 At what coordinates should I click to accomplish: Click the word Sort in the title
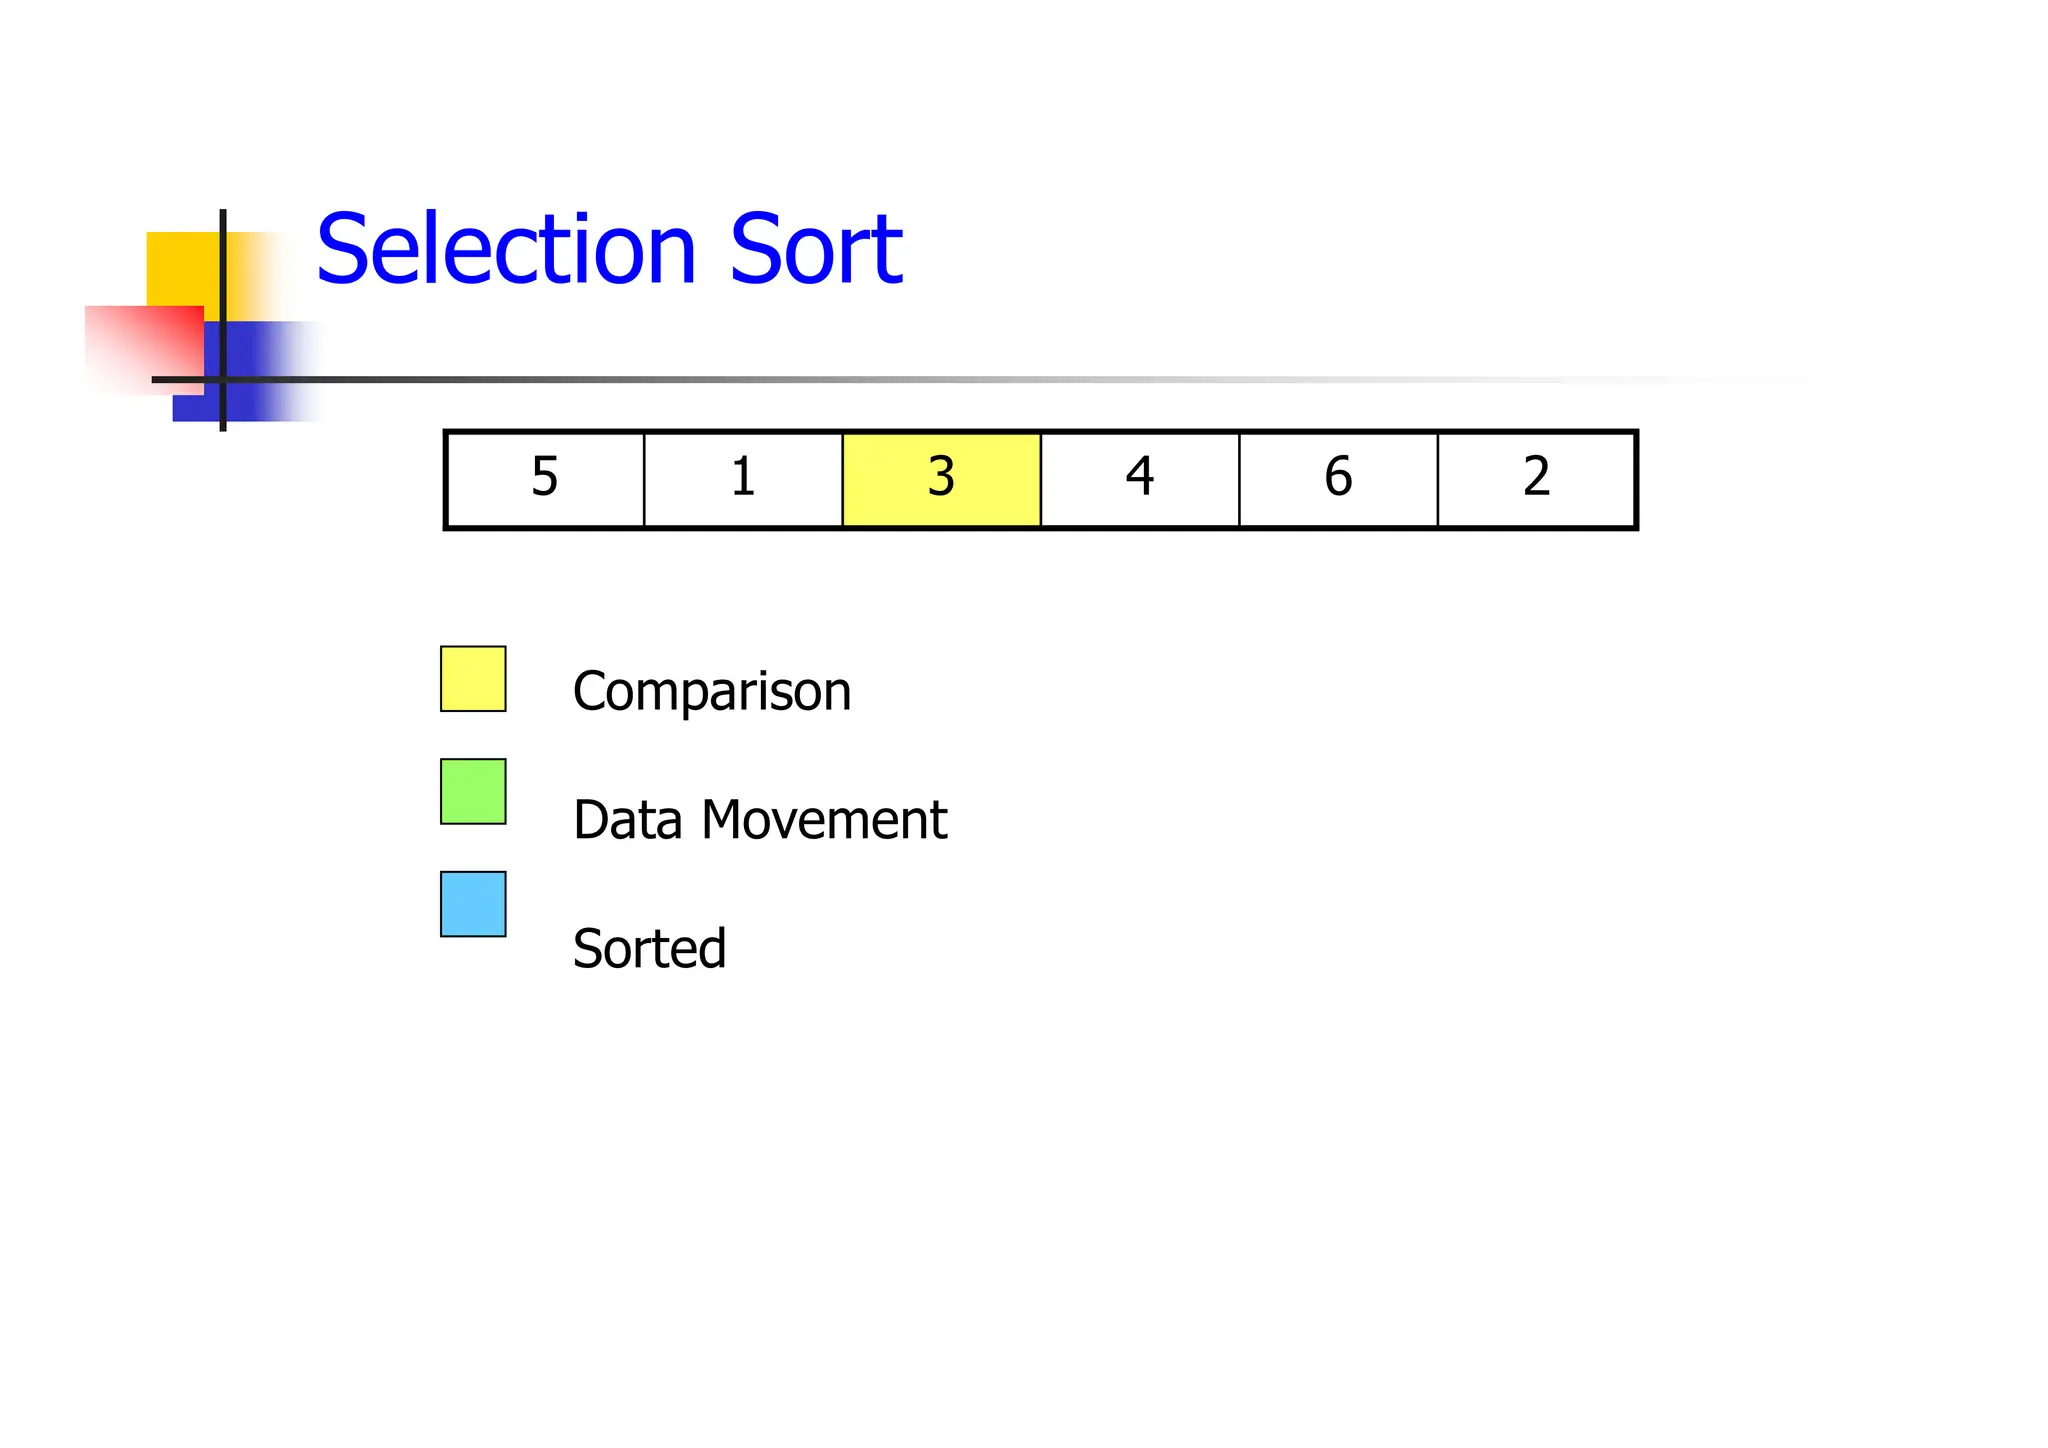point(815,249)
